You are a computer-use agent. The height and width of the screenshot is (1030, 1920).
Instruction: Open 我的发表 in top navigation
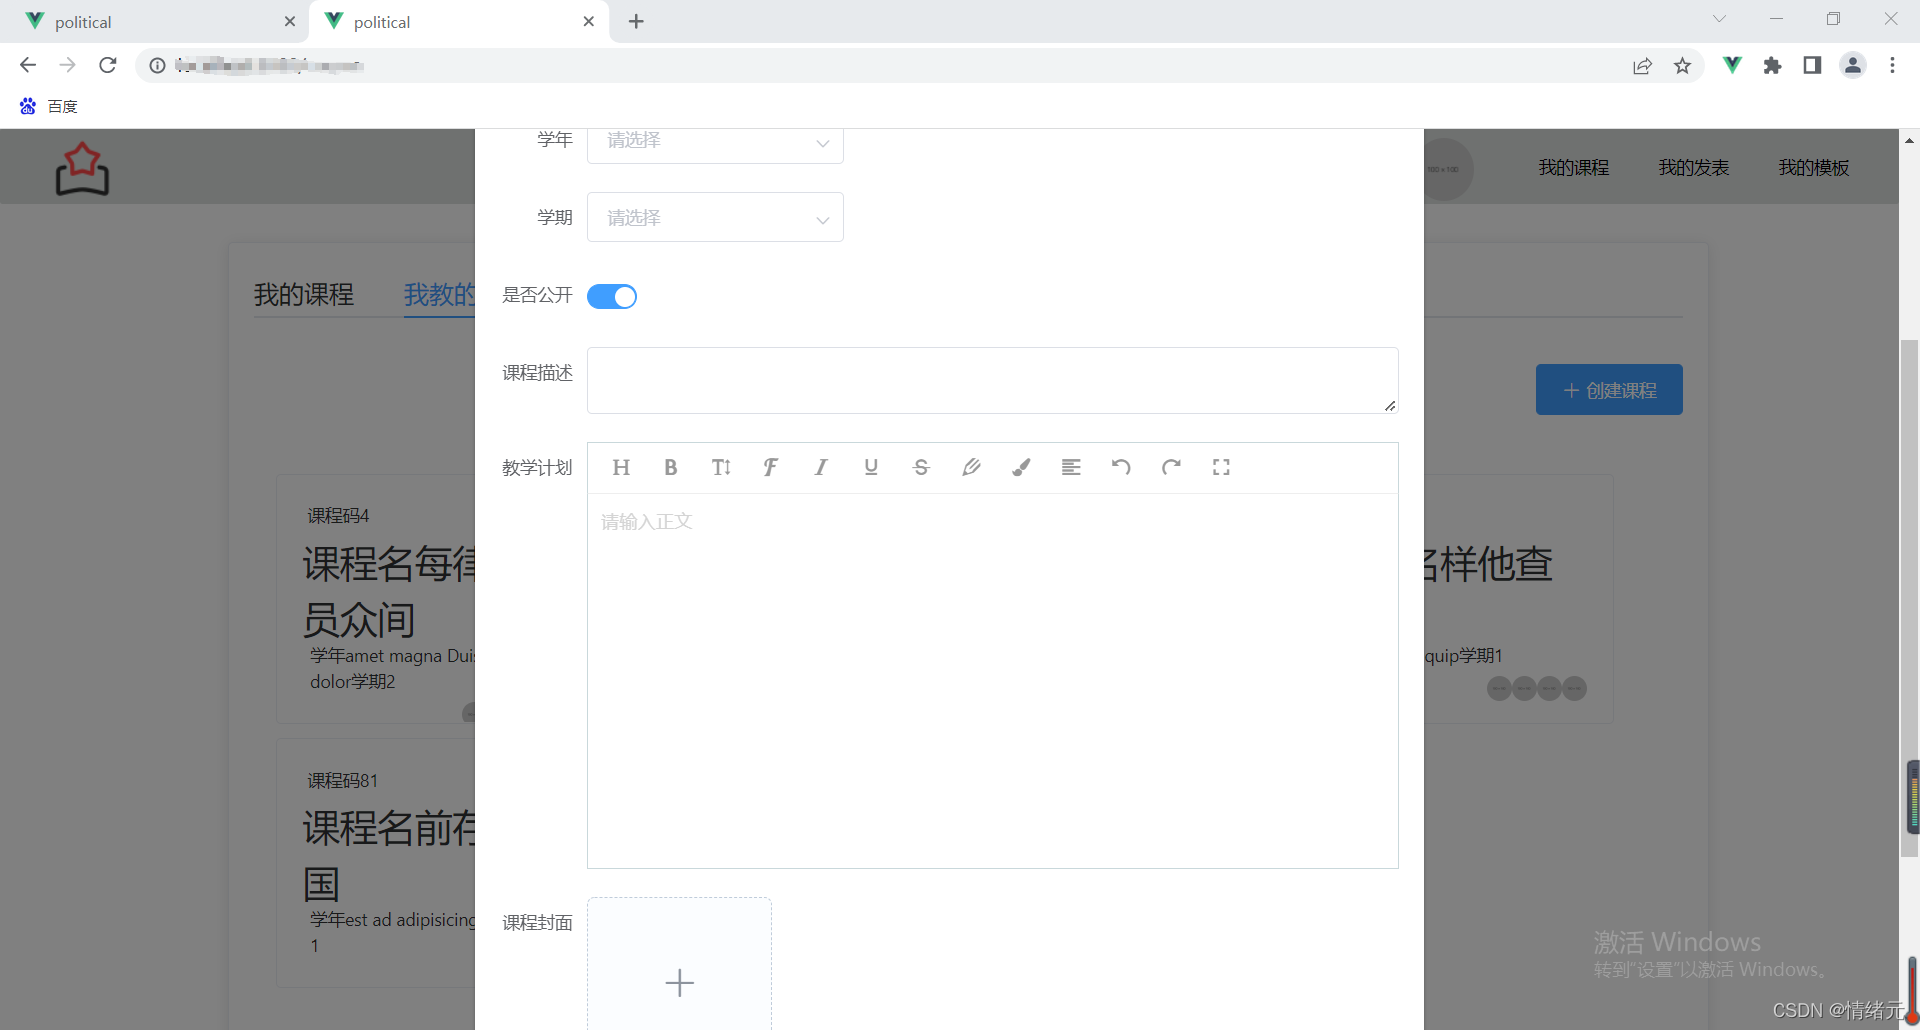1694,168
